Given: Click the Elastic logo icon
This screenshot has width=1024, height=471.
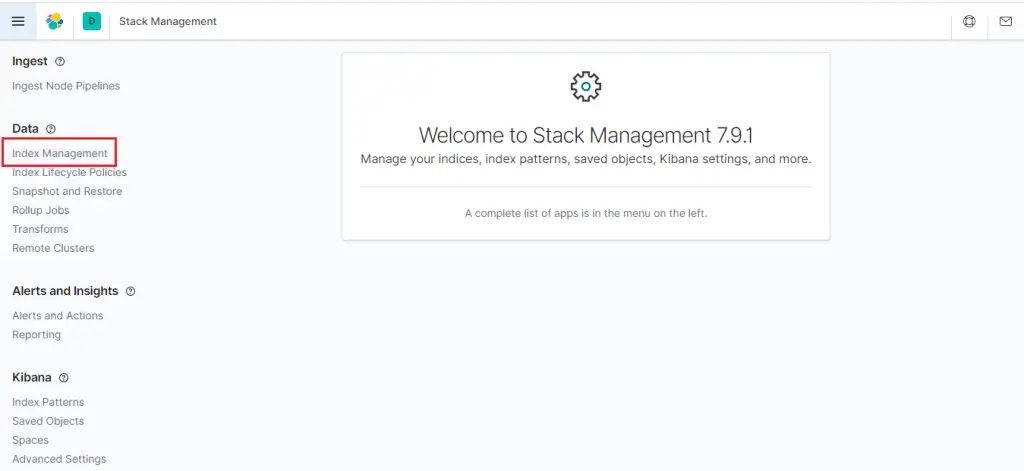Looking at the screenshot, I should point(55,22).
